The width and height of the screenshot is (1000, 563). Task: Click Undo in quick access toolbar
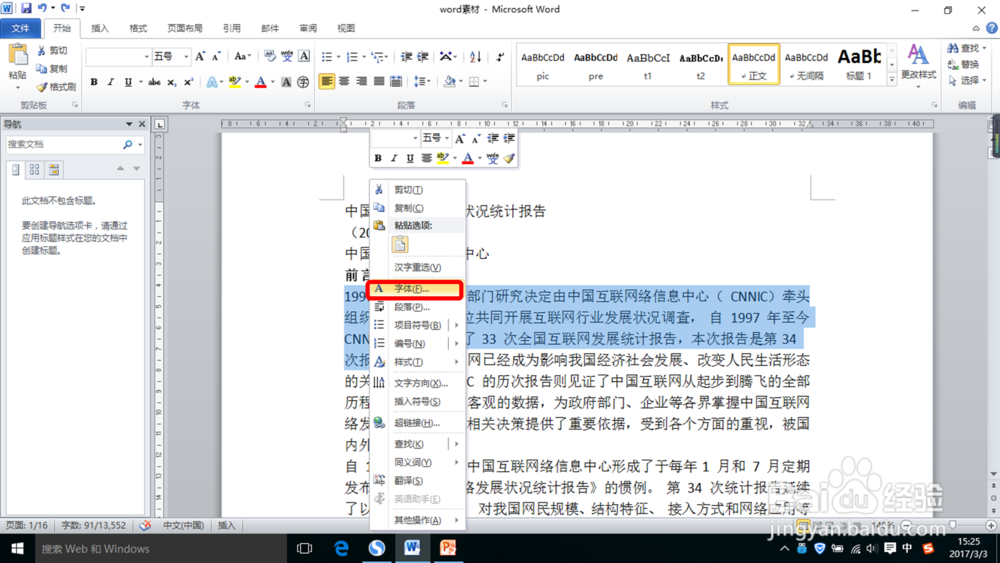tap(42, 8)
